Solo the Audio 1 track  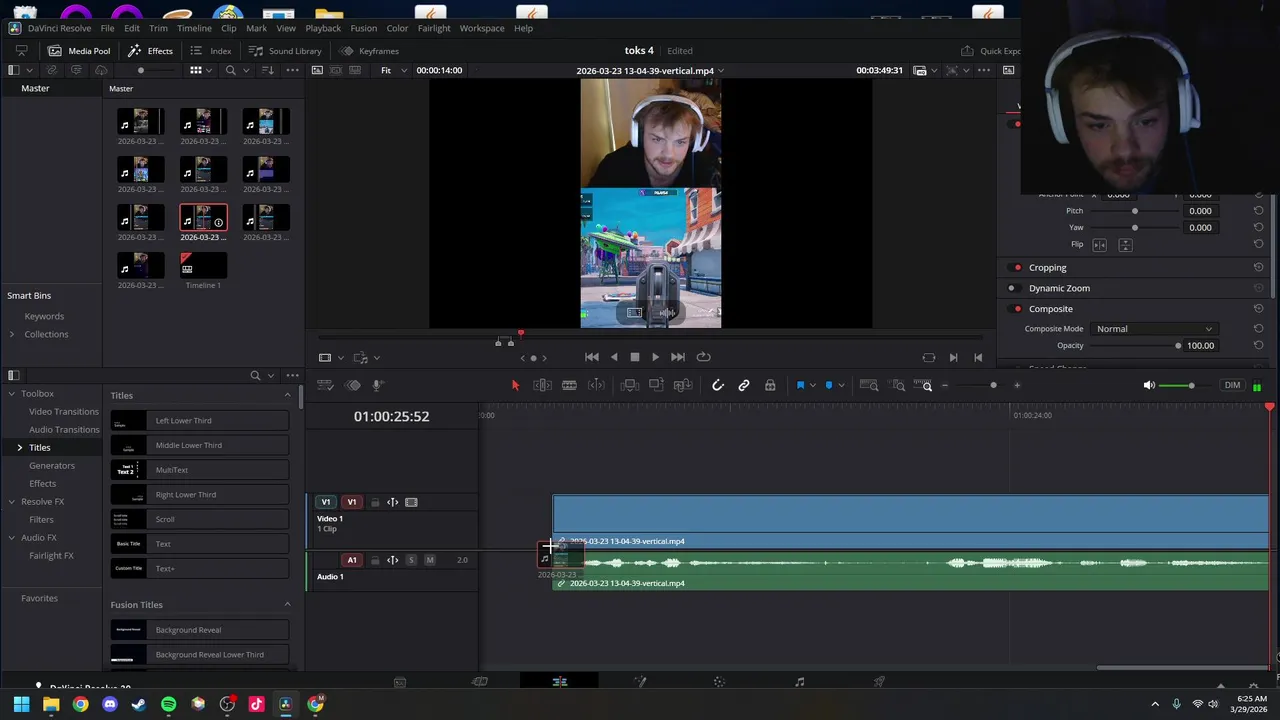tap(411, 560)
